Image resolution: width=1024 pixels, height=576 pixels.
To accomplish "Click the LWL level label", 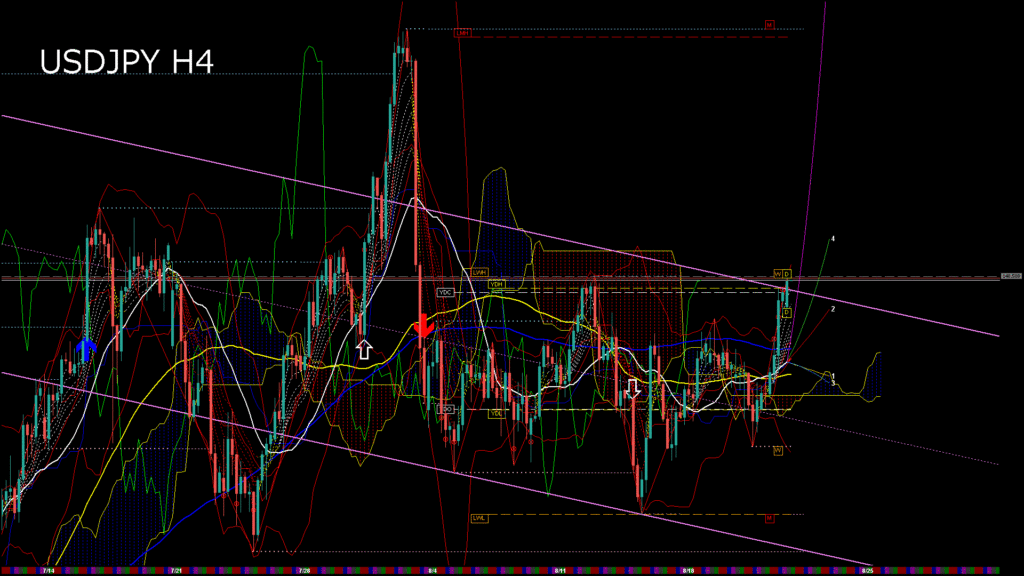I will tap(478, 518).
